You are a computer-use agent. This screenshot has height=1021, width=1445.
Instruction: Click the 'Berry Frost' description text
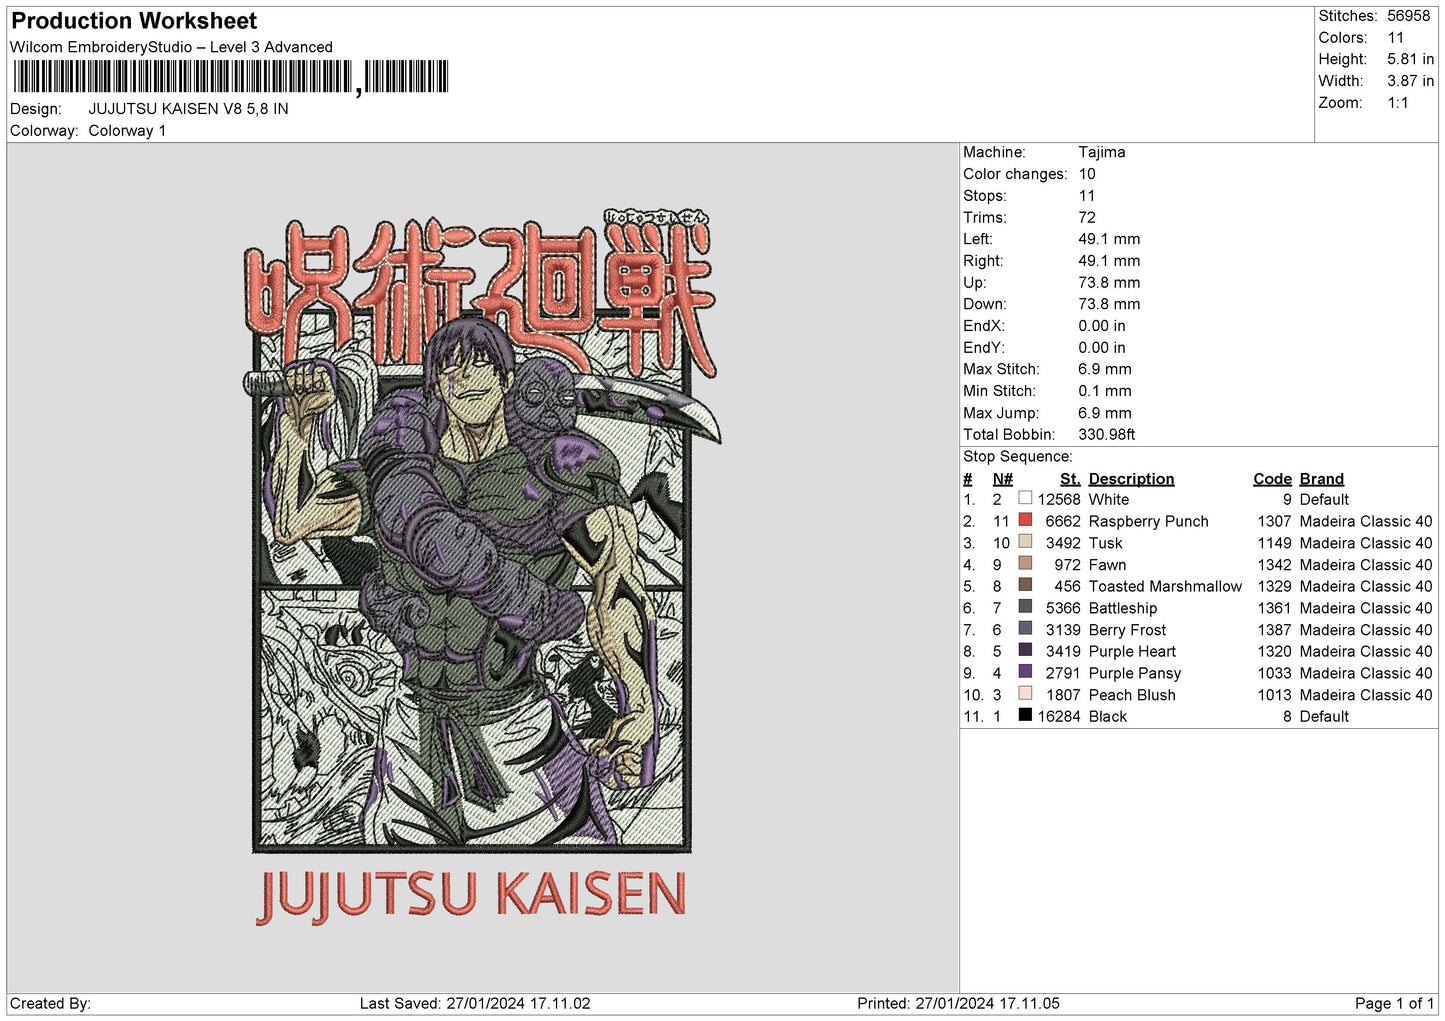(x=1127, y=630)
